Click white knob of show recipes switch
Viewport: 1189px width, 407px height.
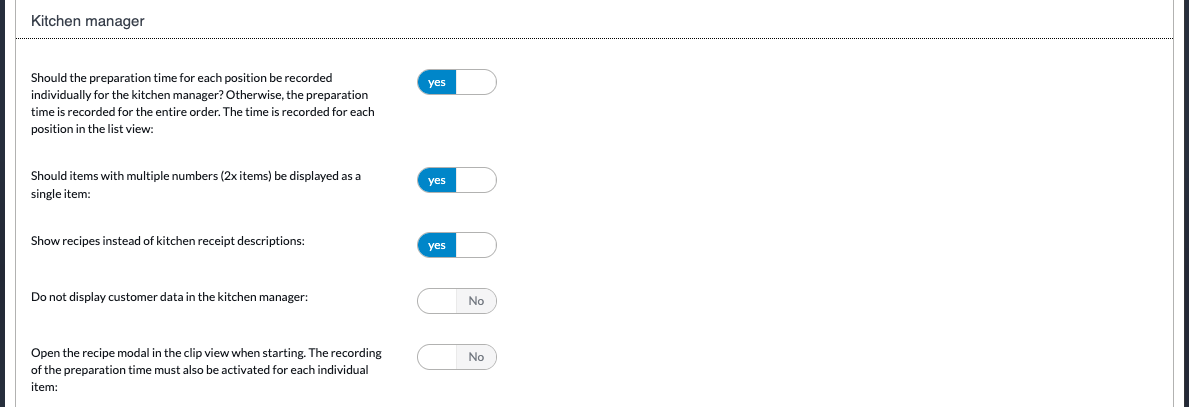click(476, 245)
